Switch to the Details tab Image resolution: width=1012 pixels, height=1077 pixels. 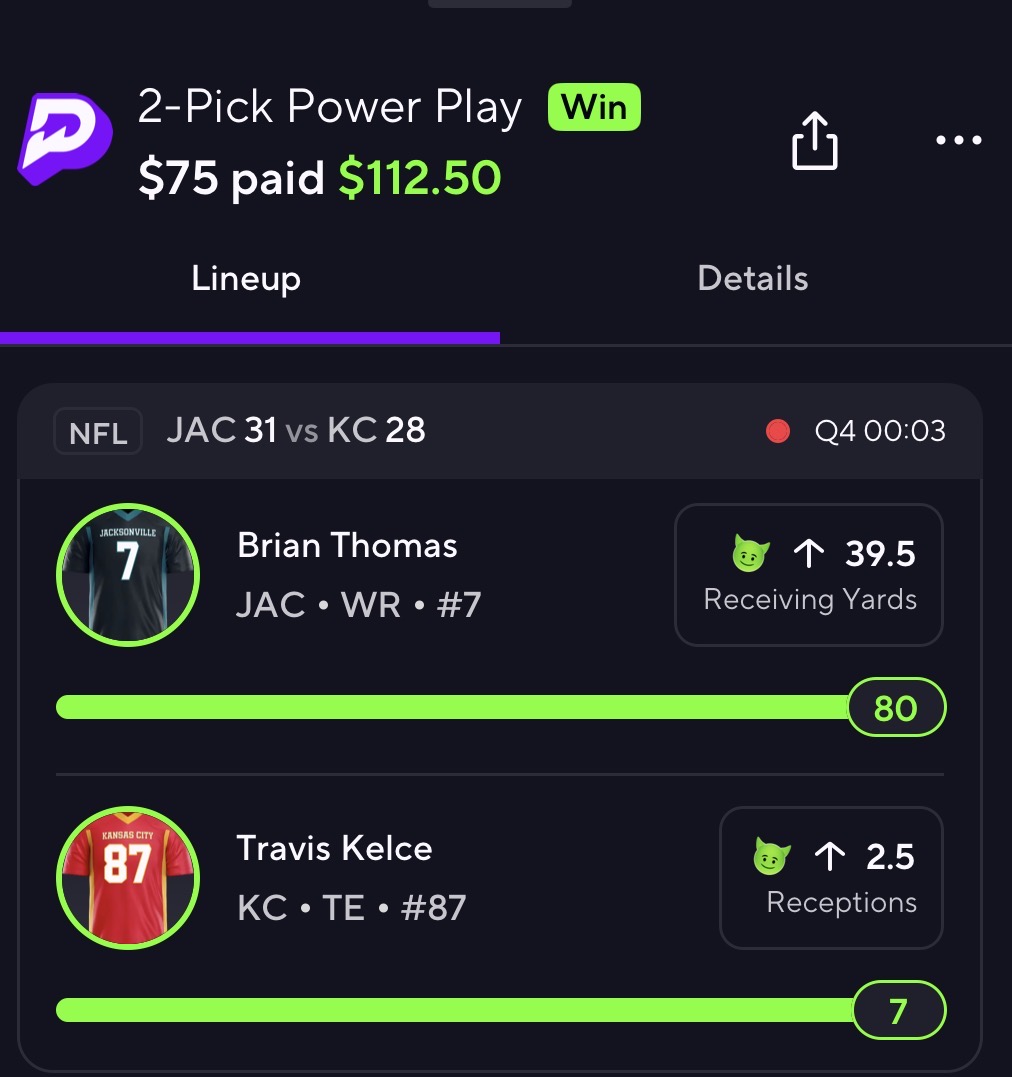[x=752, y=278]
